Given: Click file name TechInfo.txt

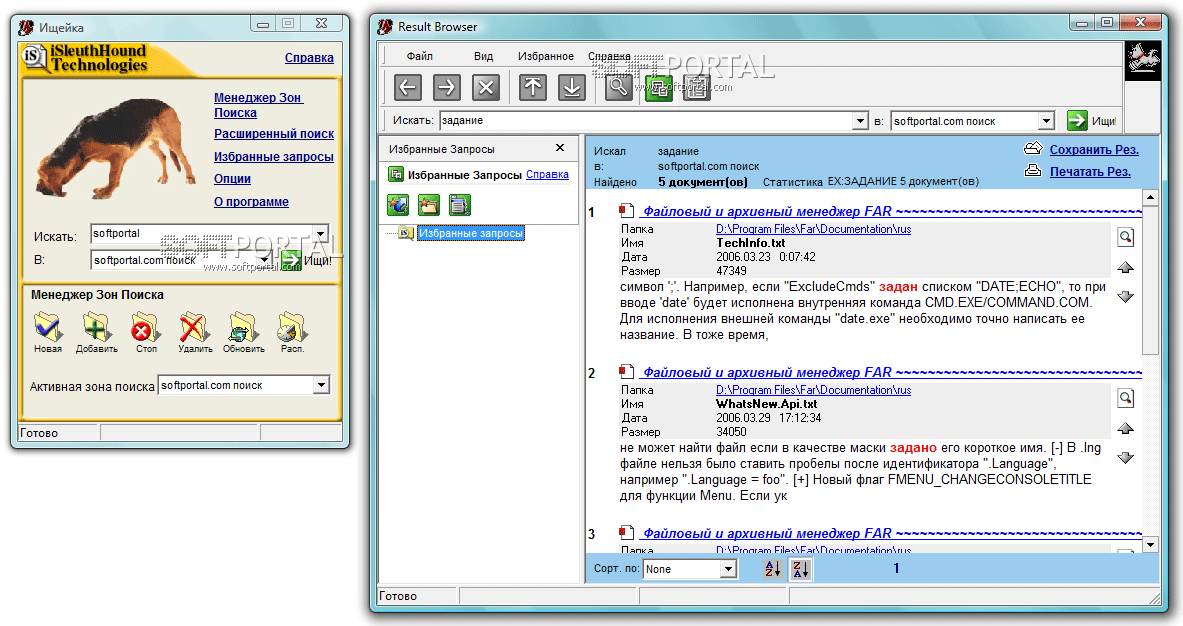Looking at the screenshot, I should point(751,243).
